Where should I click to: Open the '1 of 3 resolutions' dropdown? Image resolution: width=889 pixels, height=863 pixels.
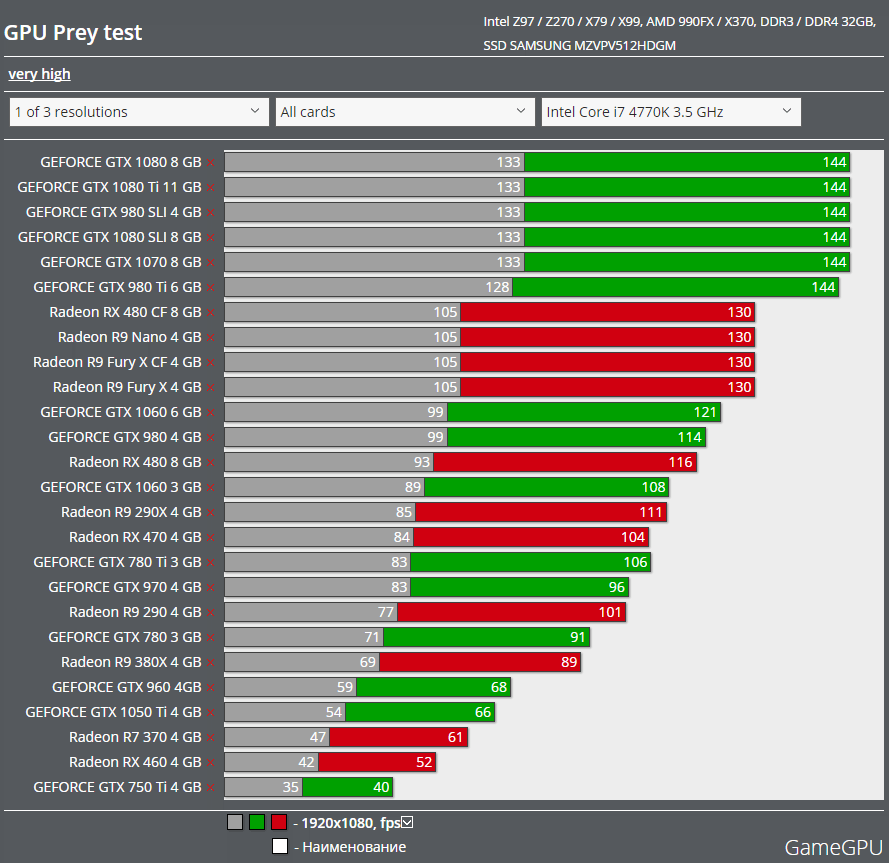point(139,112)
